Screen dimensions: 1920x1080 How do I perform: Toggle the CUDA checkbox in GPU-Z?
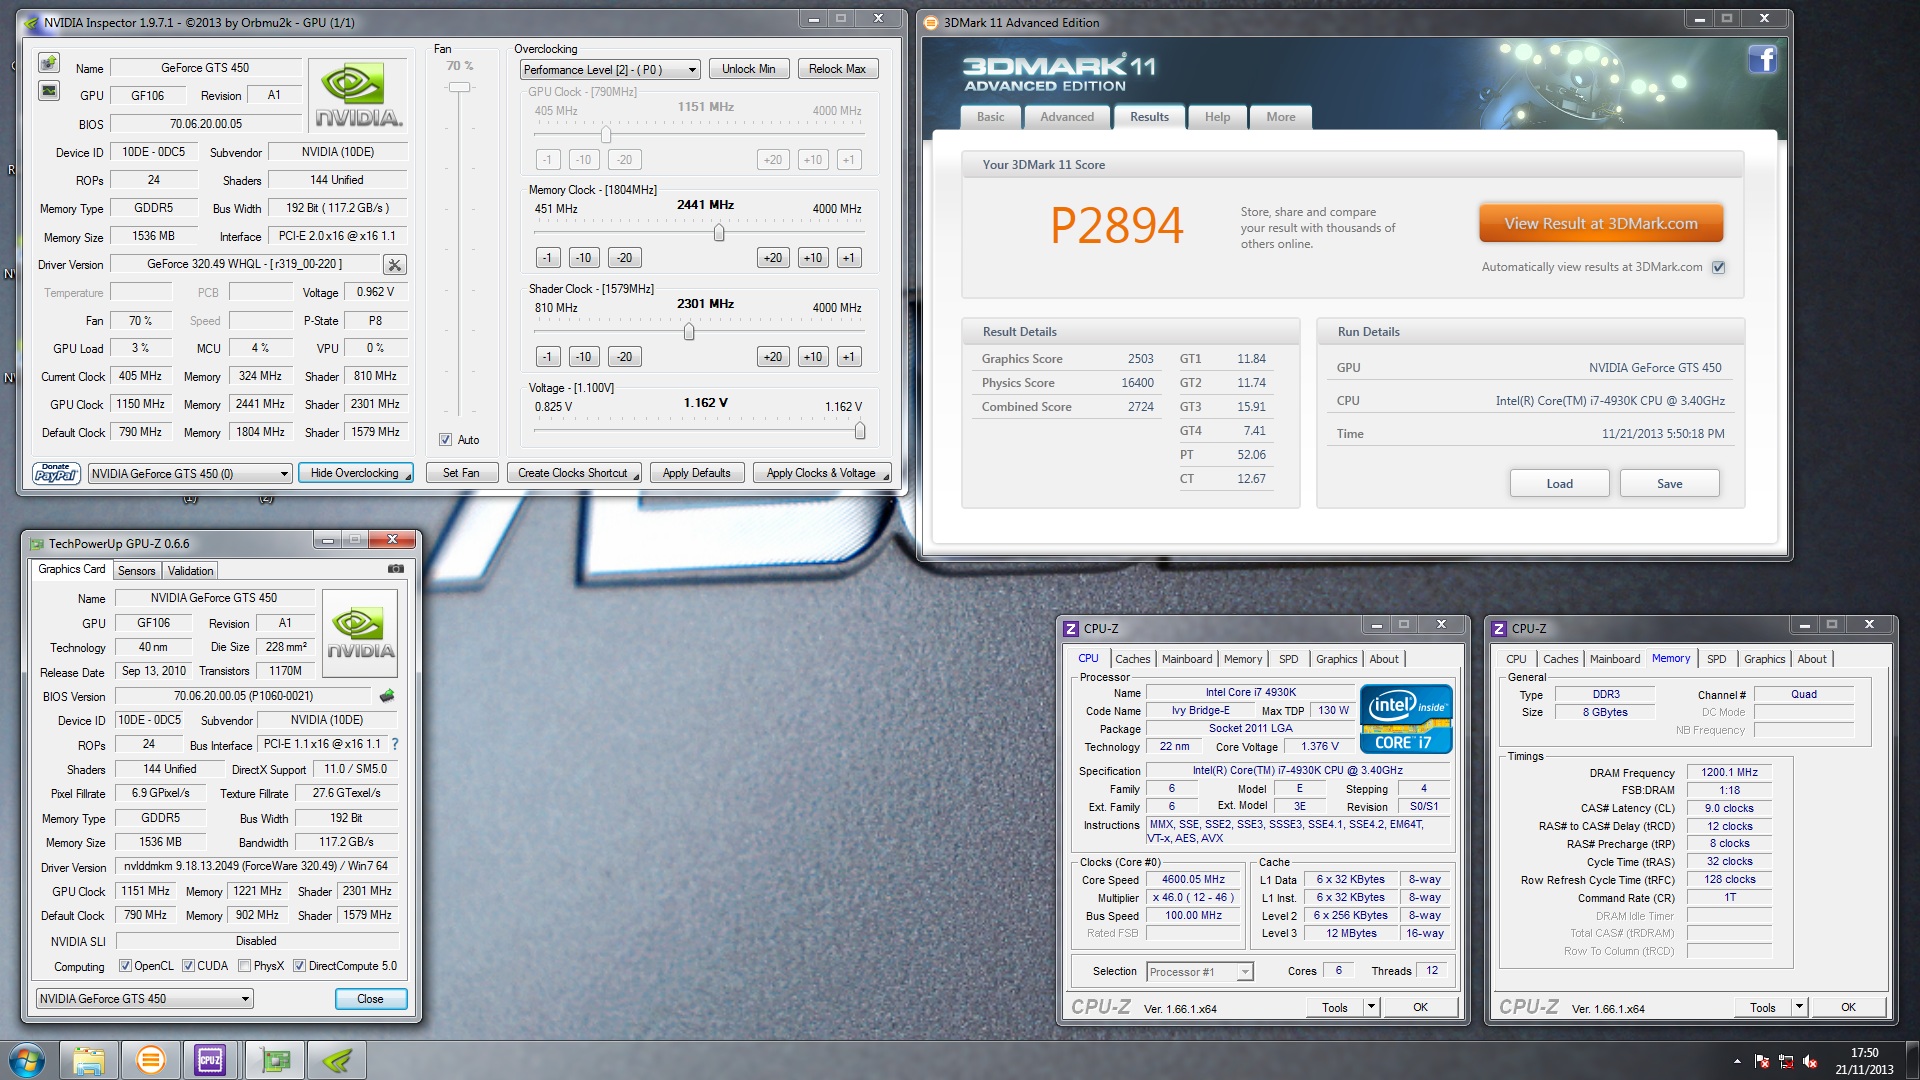click(x=188, y=966)
